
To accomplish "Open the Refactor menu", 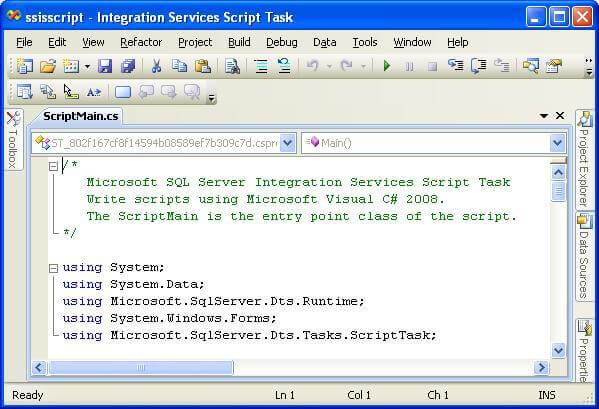I will (141, 42).
